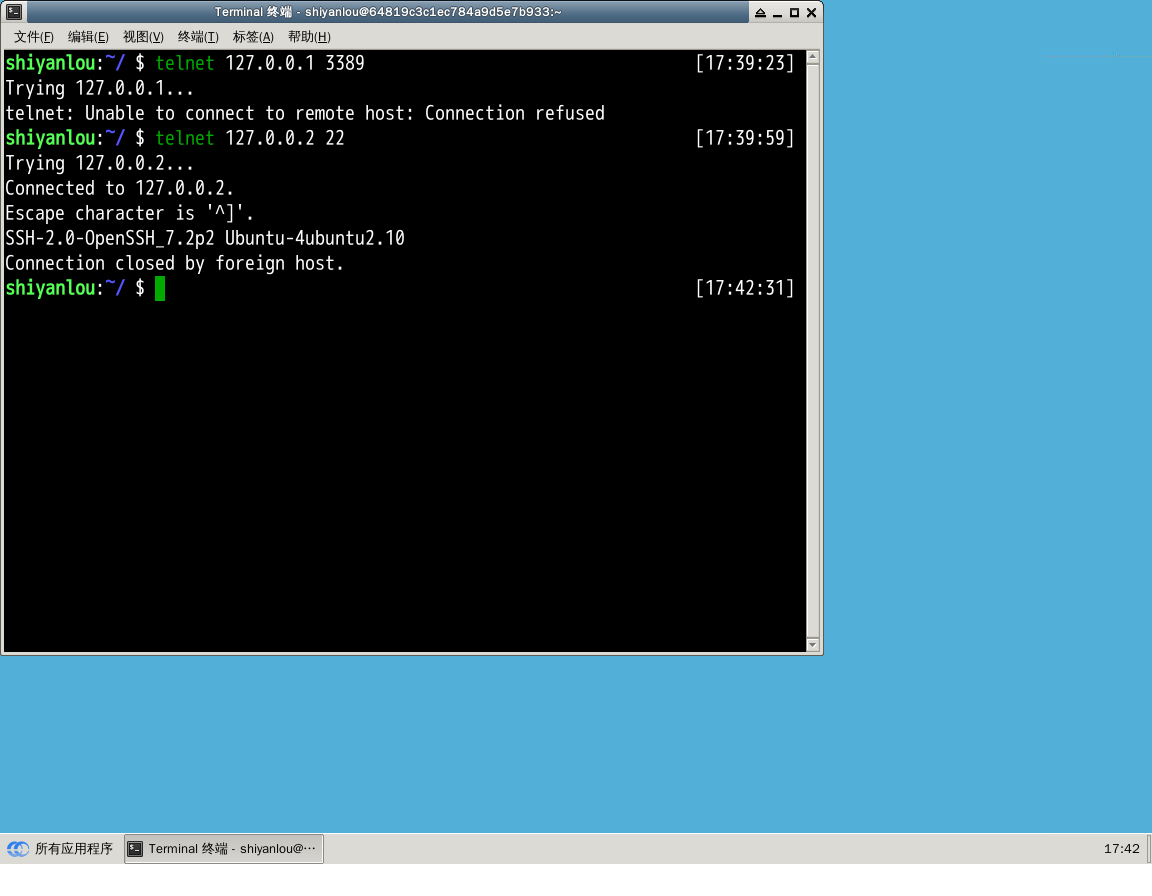The image size is (1152, 896).
Task: Click the applications menu logo icon
Action: [x=18, y=849]
